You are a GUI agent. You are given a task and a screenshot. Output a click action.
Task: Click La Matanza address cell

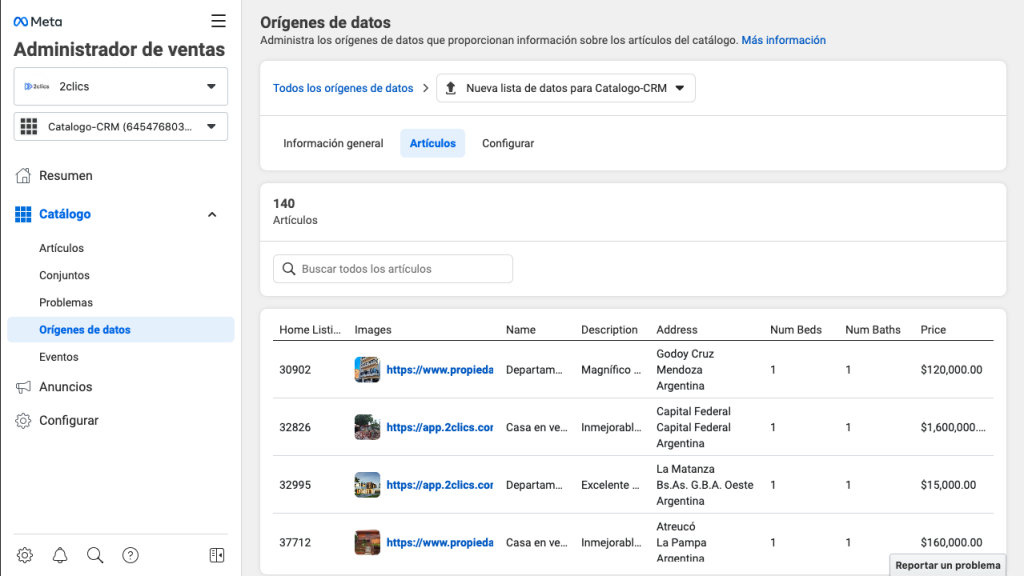705,485
